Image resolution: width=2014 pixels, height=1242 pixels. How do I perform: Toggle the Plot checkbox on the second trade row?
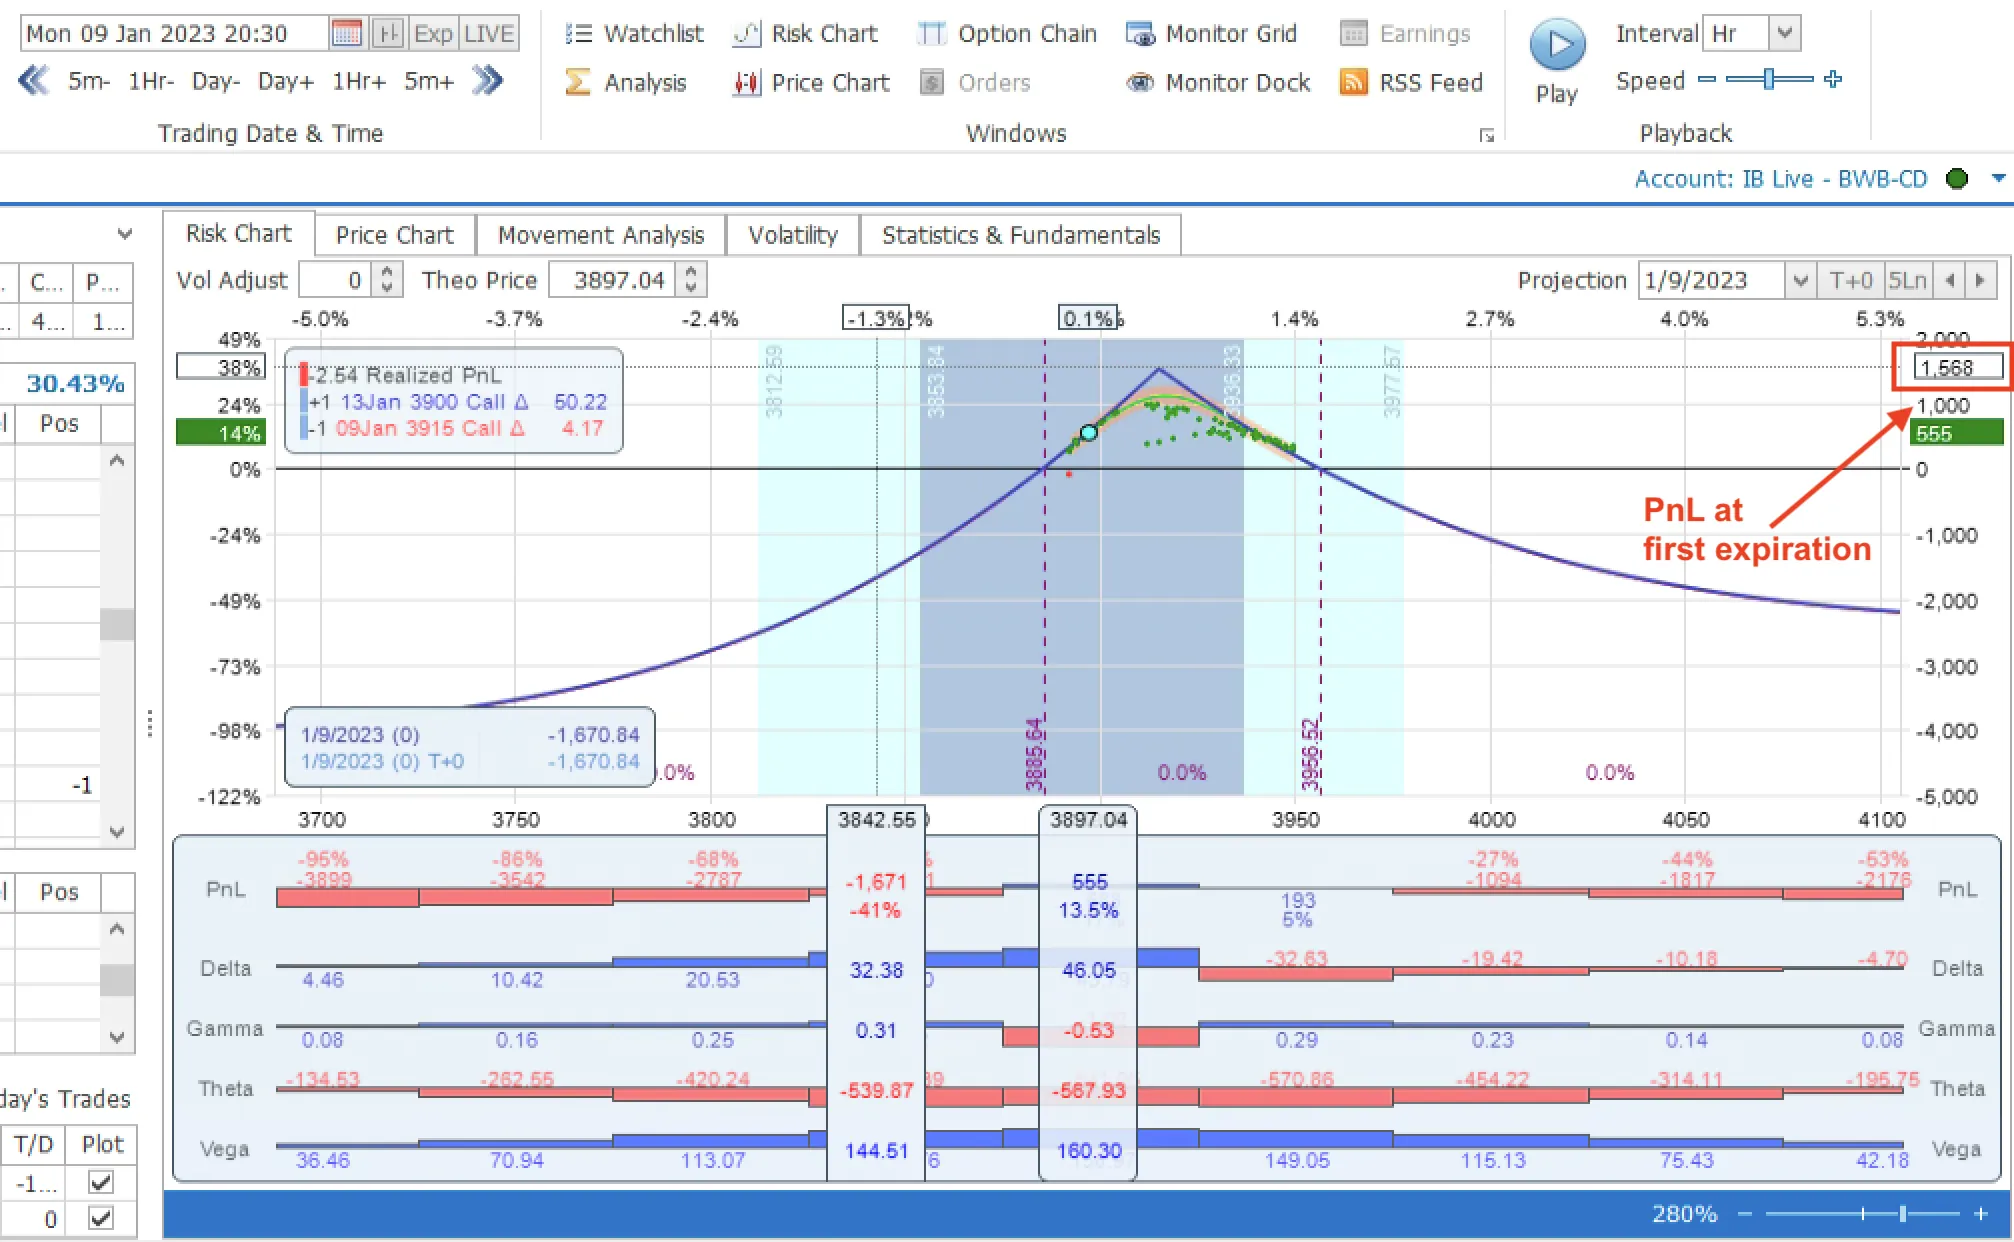point(99,1218)
